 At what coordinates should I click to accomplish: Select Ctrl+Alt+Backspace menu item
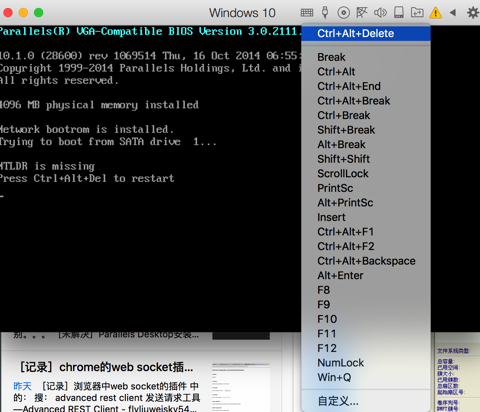coord(366,261)
